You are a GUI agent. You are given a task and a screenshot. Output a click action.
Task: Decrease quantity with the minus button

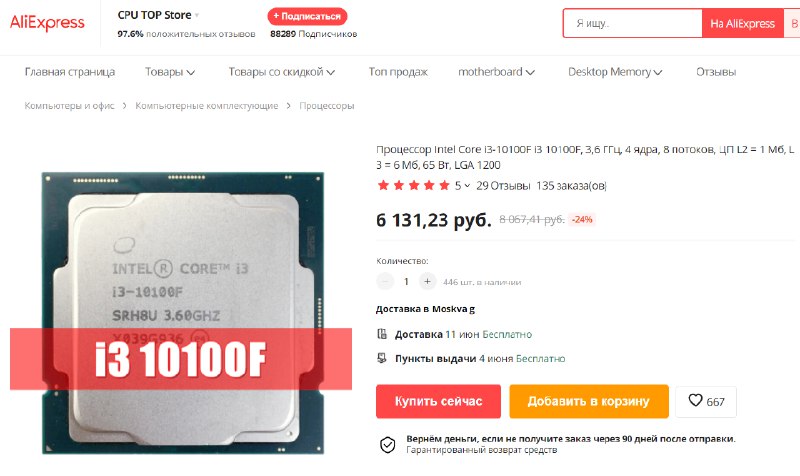coord(385,281)
